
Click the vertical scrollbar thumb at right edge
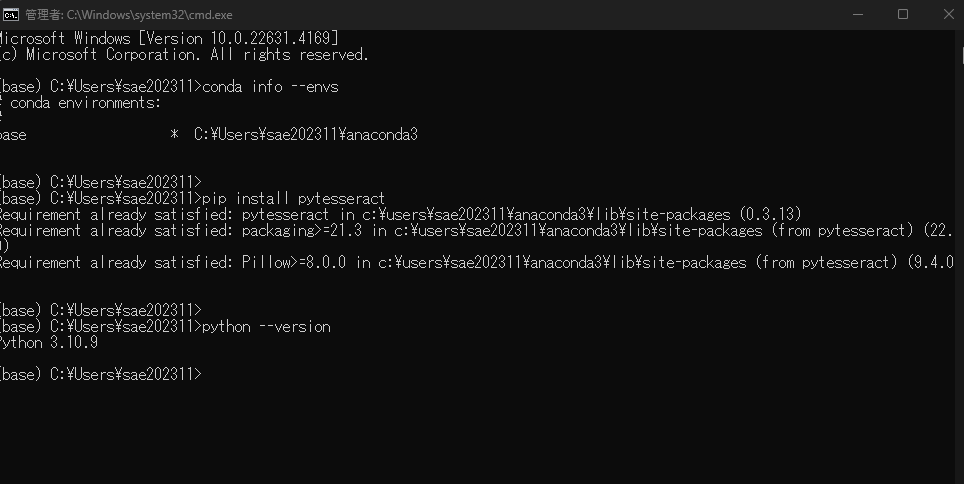click(962, 55)
